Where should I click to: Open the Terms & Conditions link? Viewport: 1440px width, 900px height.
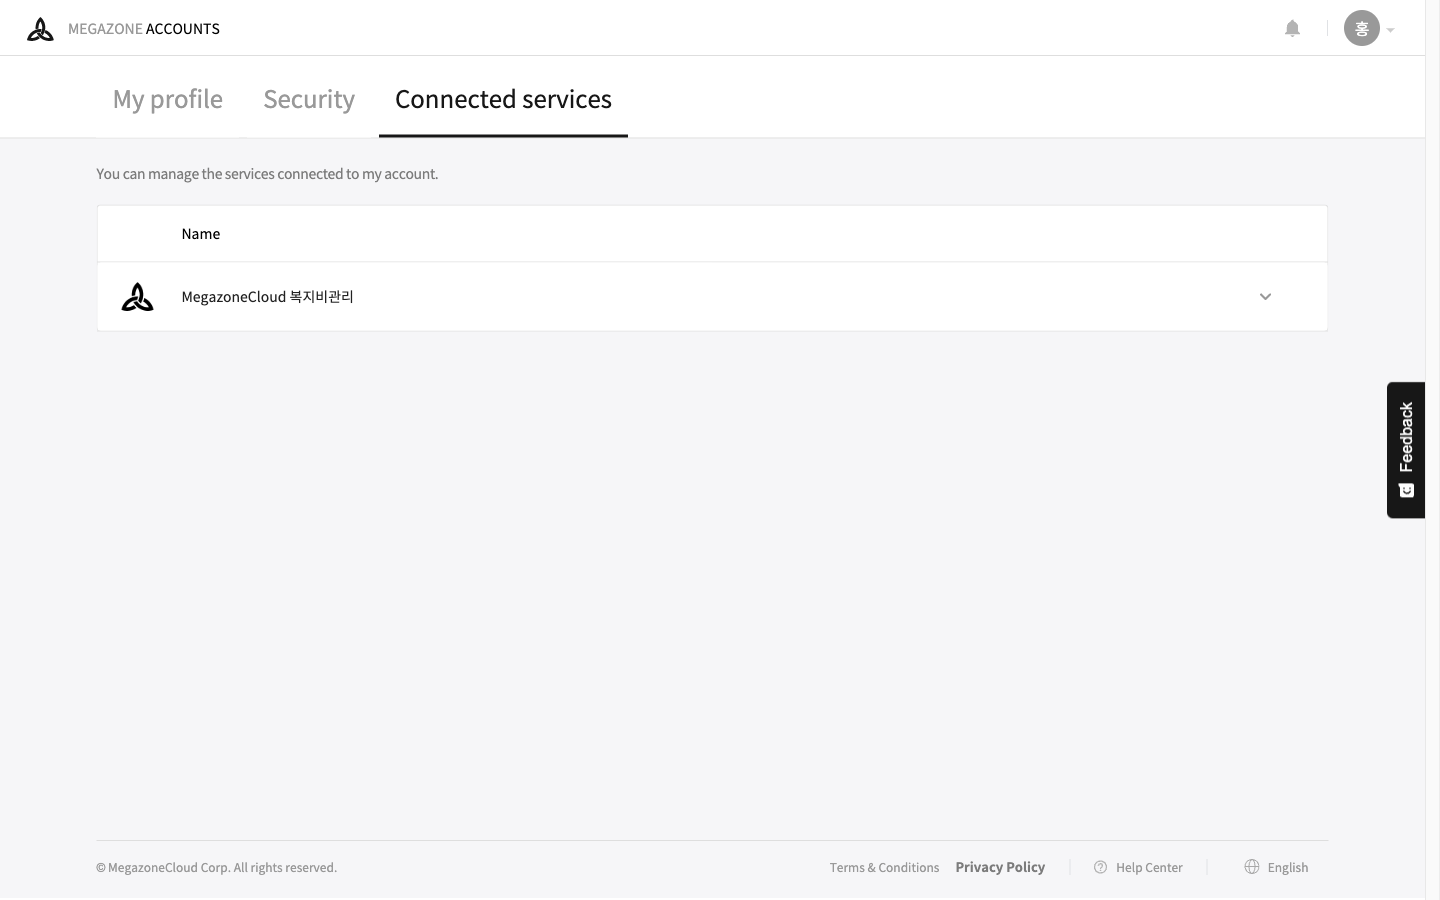tap(884, 867)
